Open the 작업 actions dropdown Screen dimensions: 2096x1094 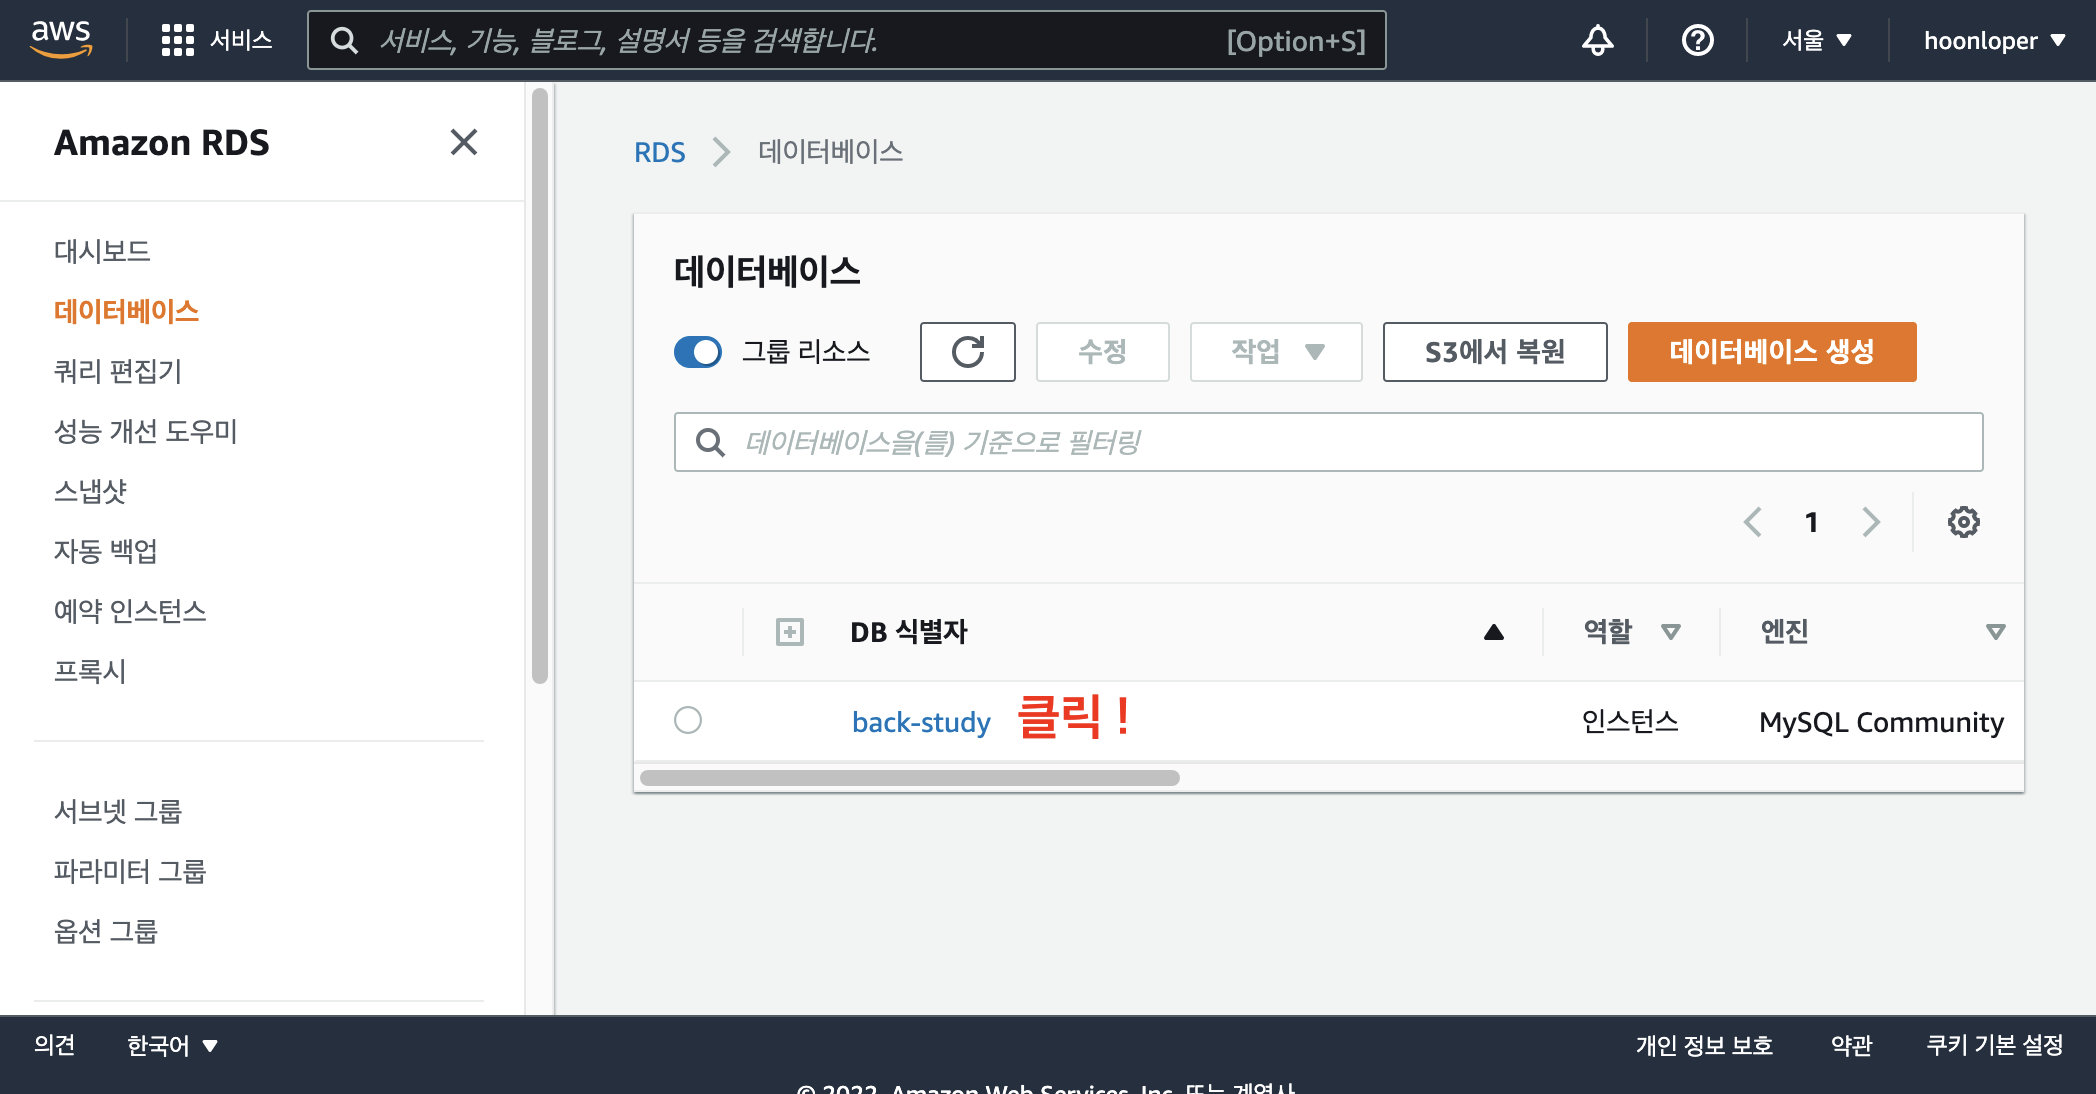coord(1275,352)
